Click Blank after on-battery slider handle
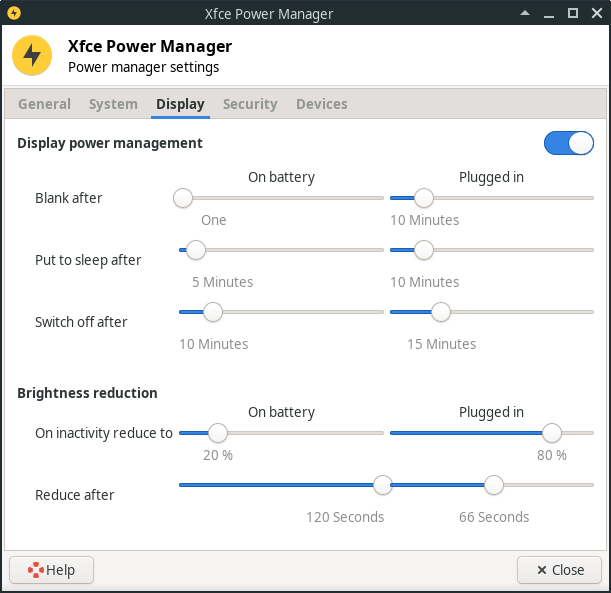 183,198
